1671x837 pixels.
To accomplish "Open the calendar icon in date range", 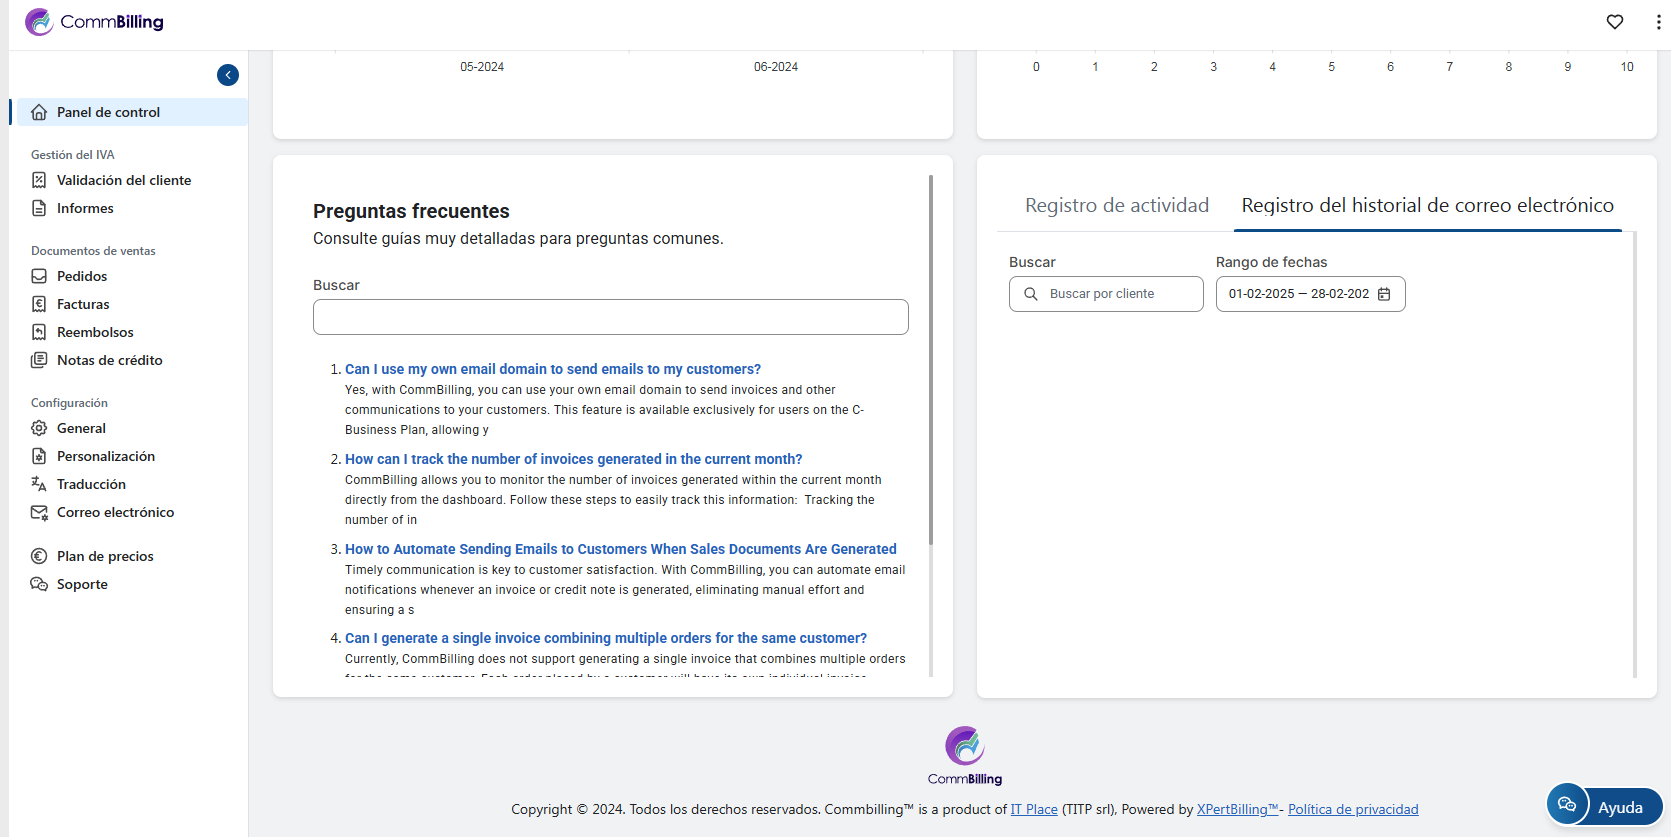I will [x=1384, y=294].
